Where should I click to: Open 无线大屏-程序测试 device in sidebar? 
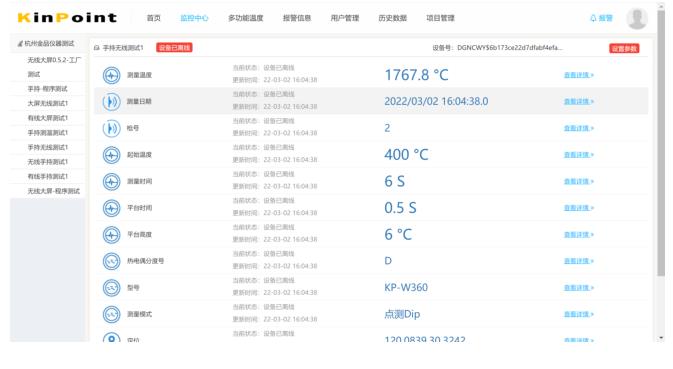(x=54, y=191)
